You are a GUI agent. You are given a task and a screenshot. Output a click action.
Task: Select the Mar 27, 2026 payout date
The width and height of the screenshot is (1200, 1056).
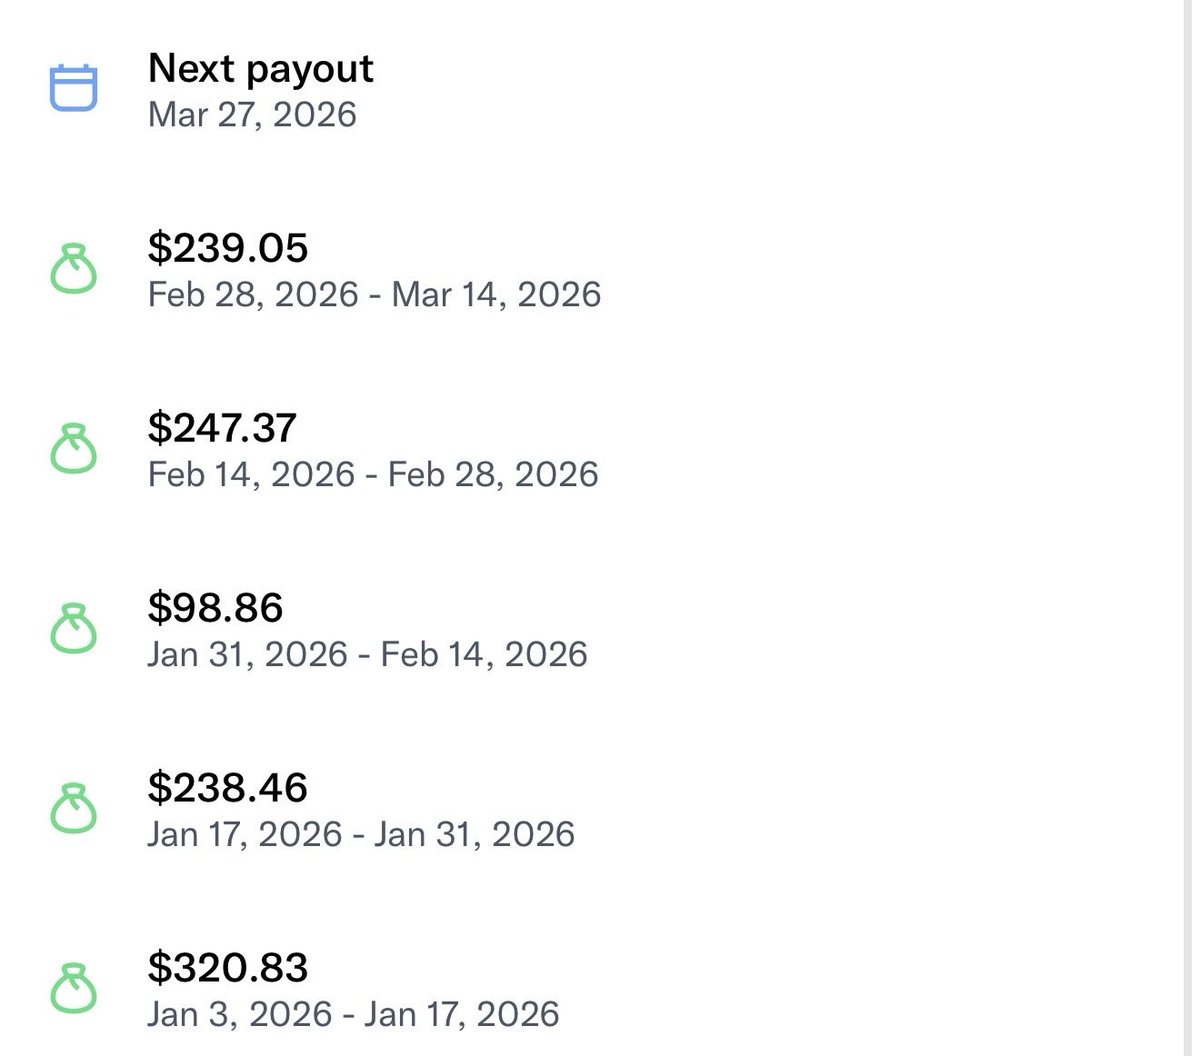252,114
